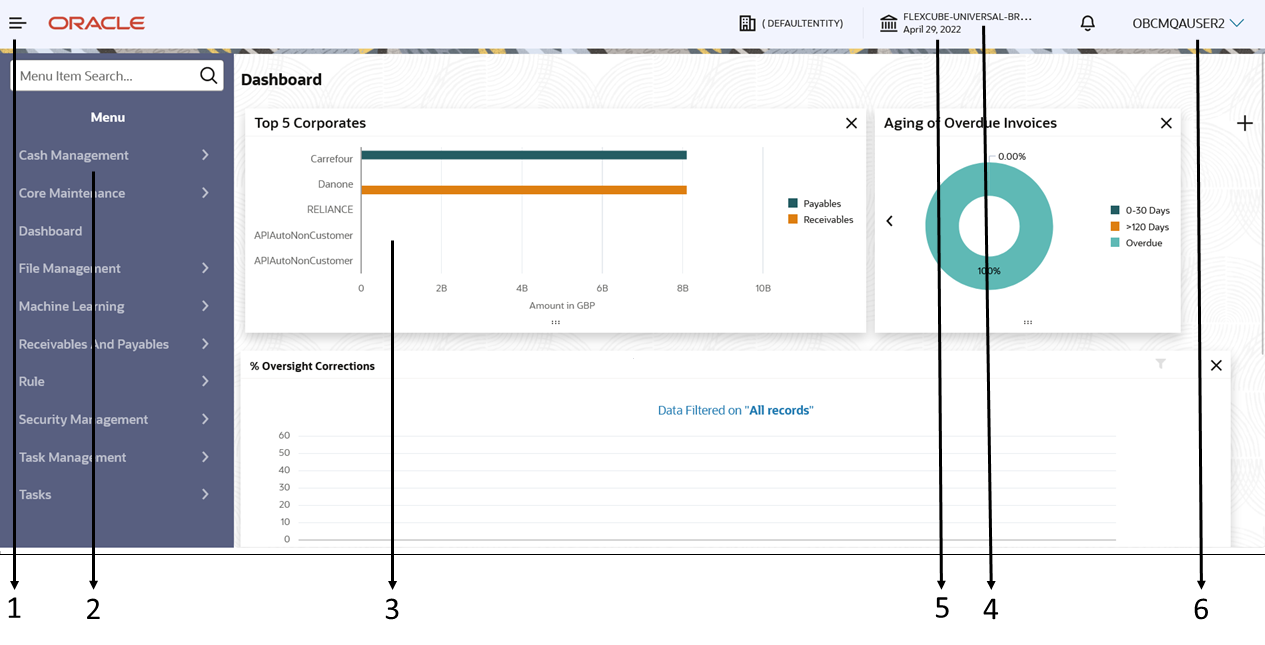Open Dashboard from the side menu
1265x645 pixels.
click(50, 231)
